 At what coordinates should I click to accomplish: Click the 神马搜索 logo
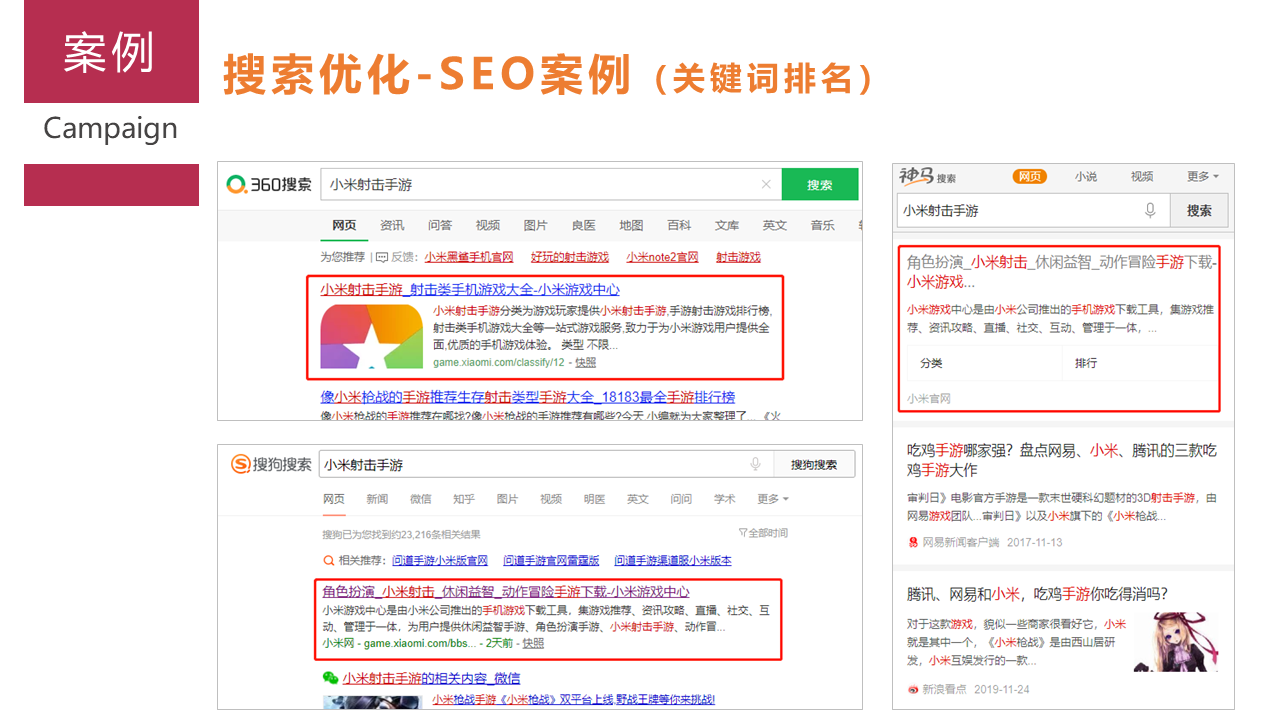click(927, 177)
